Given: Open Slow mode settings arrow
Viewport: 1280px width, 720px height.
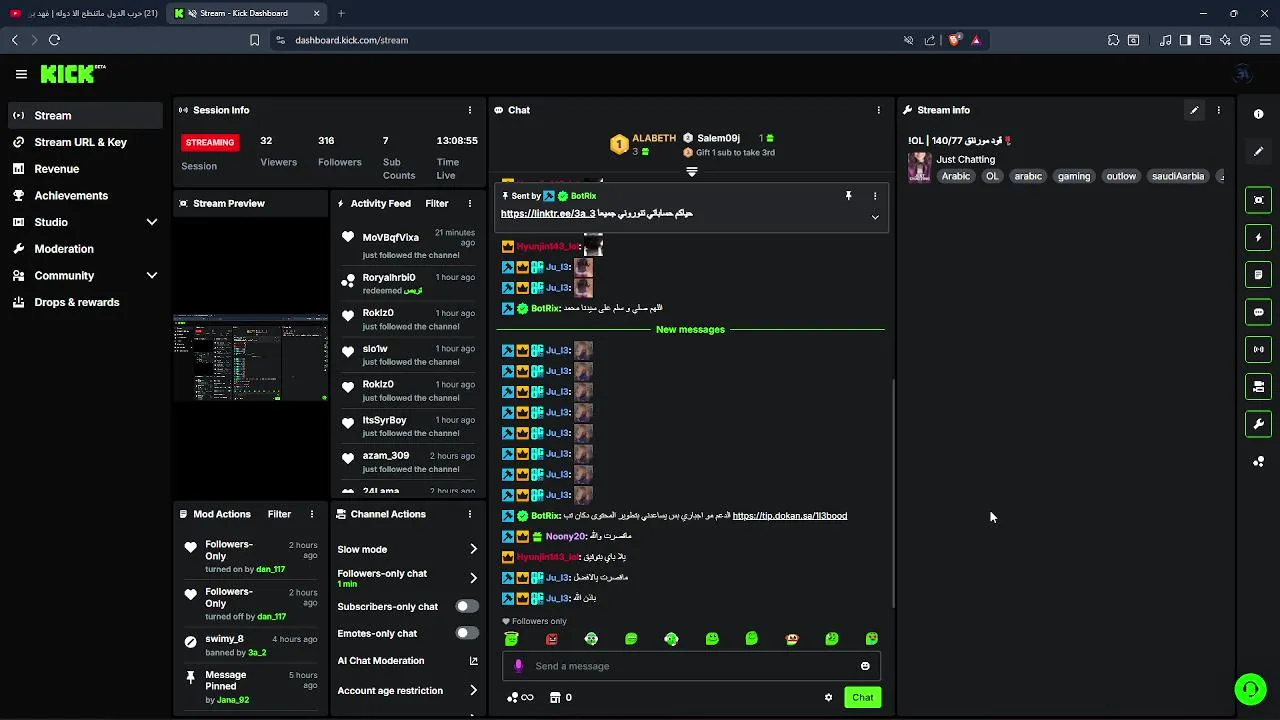Looking at the screenshot, I should coord(473,549).
